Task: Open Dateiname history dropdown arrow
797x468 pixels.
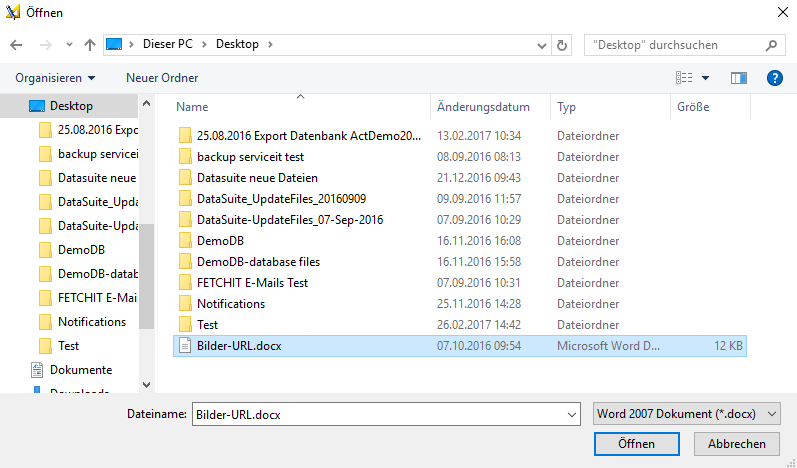Action: (x=572, y=415)
